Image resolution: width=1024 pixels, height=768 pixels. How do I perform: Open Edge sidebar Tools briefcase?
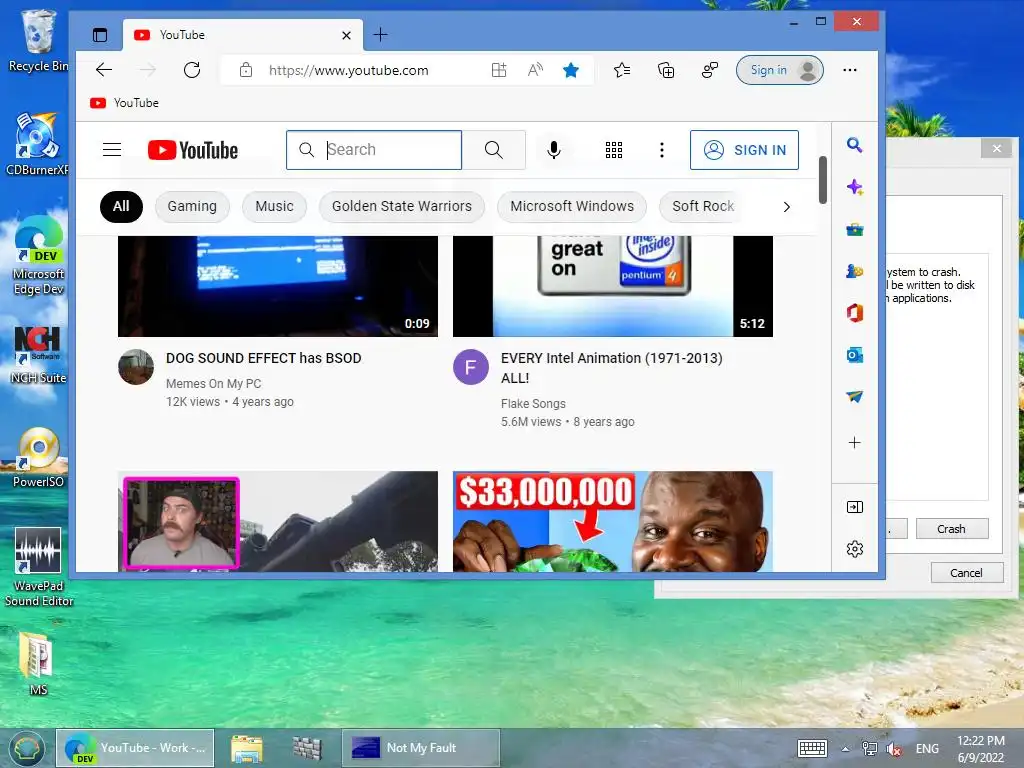[854, 229]
